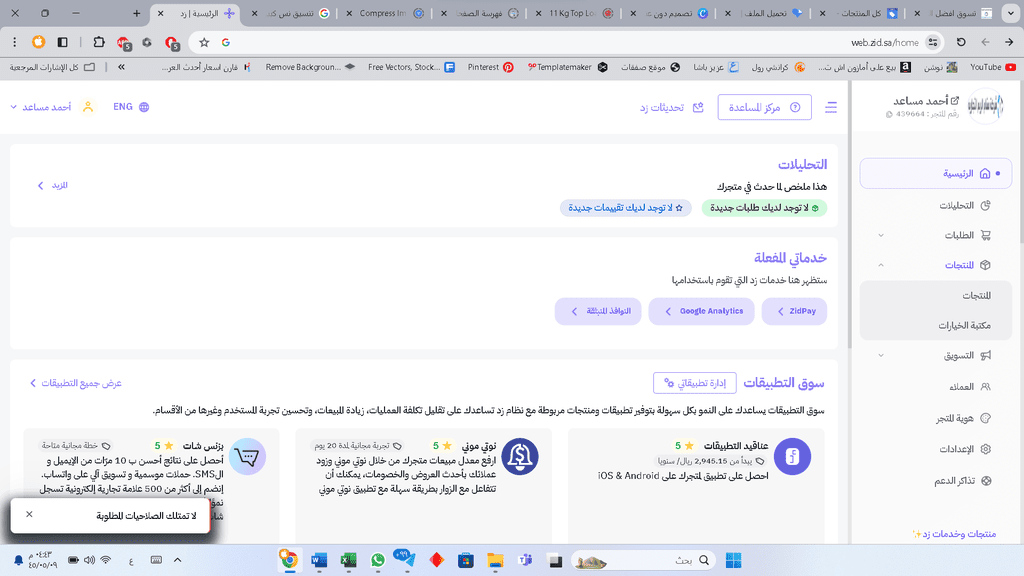The height and width of the screenshot is (576, 1024).
Task: Click the المزيد more link in analytics
Action: [53, 185]
